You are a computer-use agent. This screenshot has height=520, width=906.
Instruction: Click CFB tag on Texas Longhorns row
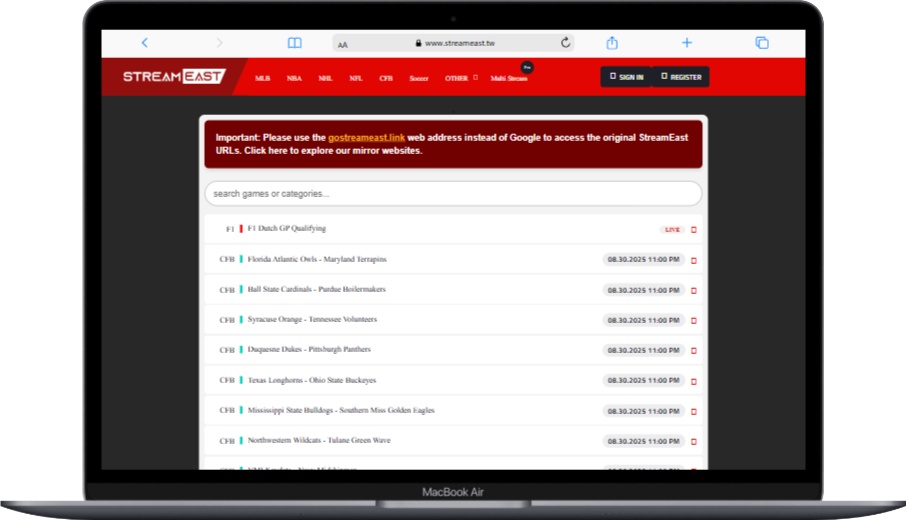[x=226, y=380]
